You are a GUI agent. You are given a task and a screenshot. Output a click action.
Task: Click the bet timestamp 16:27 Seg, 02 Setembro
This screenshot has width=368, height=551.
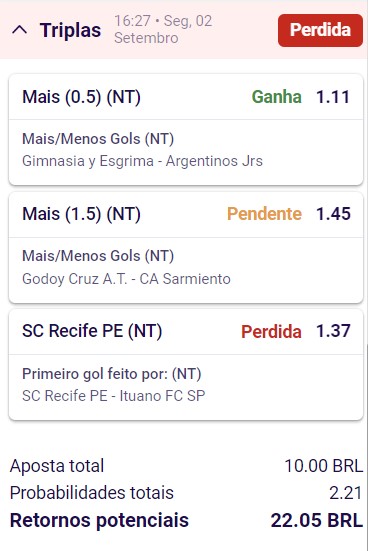163,30
